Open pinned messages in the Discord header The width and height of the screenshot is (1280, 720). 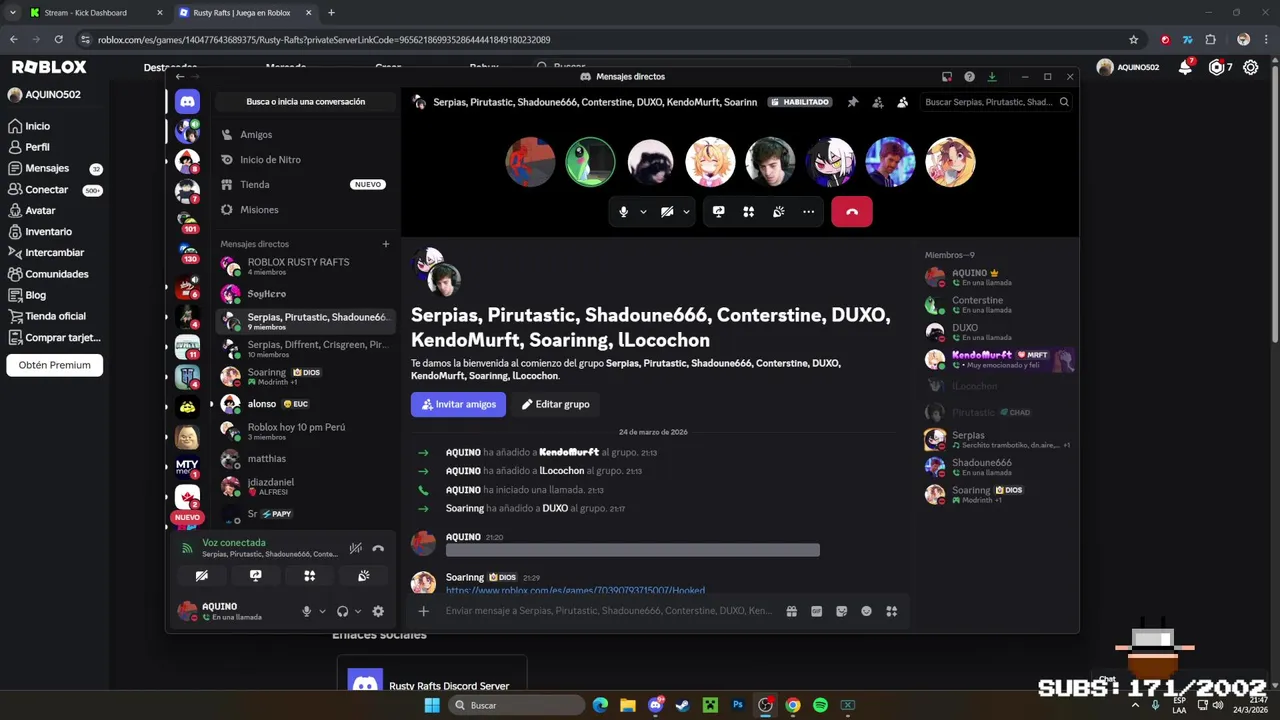853,102
